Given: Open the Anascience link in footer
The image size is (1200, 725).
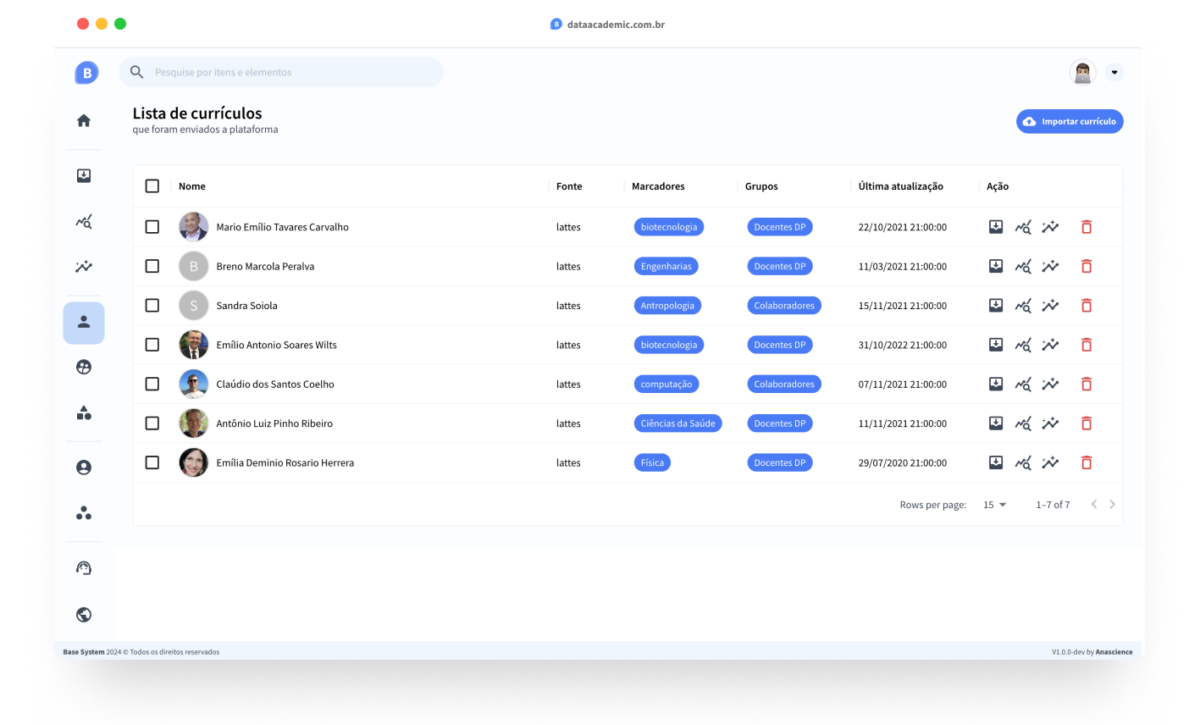Looking at the screenshot, I should click(x=1114, y=652).
